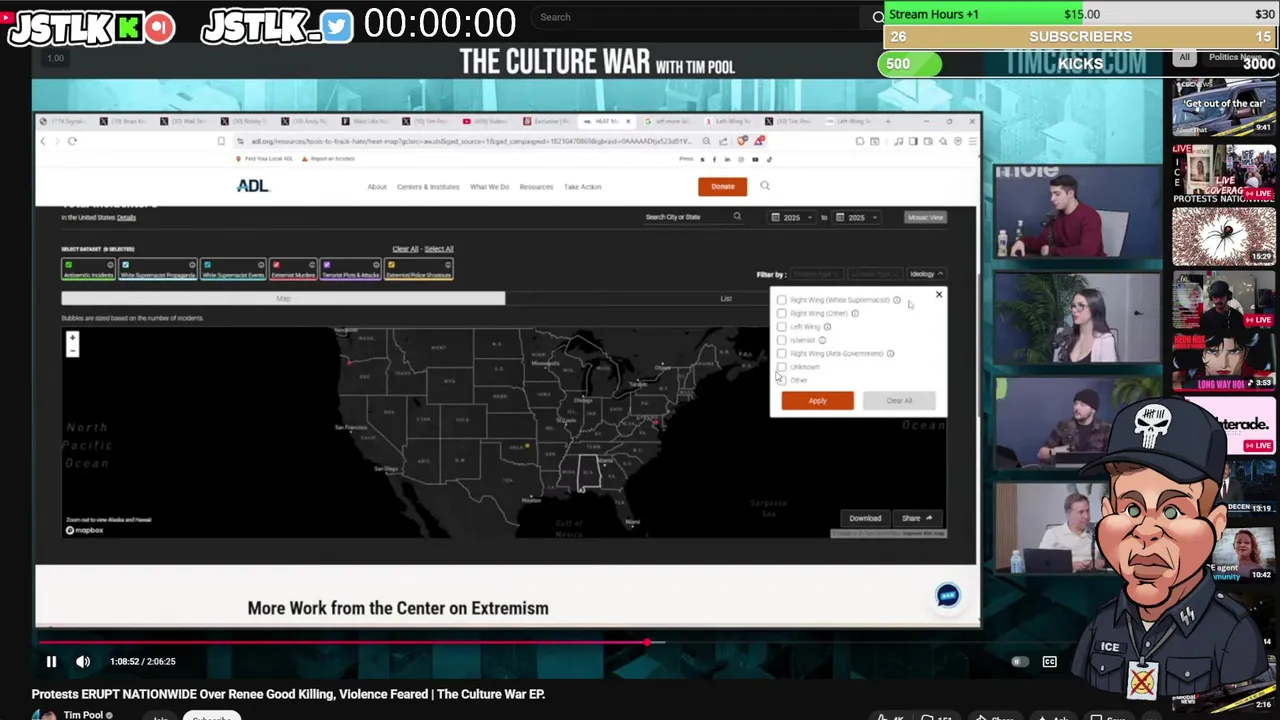
Task: Open the About menu on ADL site
Action: click(x=376, y=187)
